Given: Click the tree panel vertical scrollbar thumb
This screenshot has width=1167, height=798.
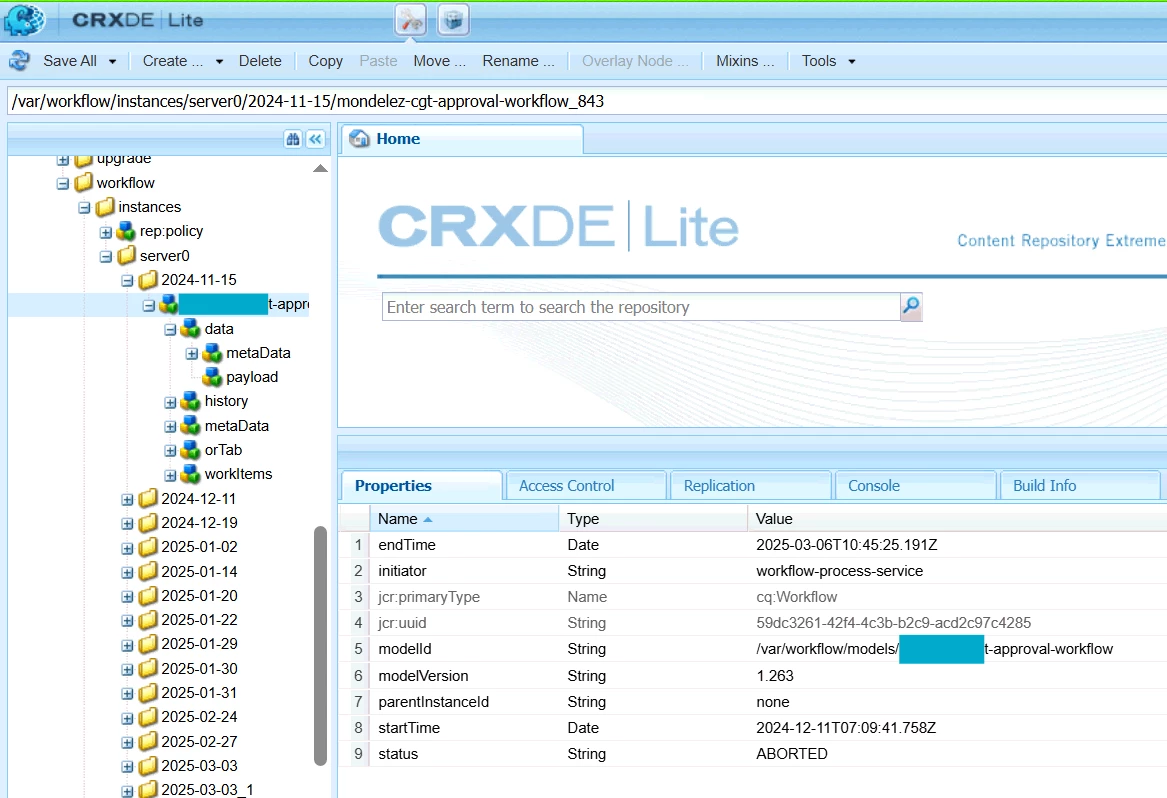Looking at the screenshot, I should pyautogui.click(x=321, y=645).
